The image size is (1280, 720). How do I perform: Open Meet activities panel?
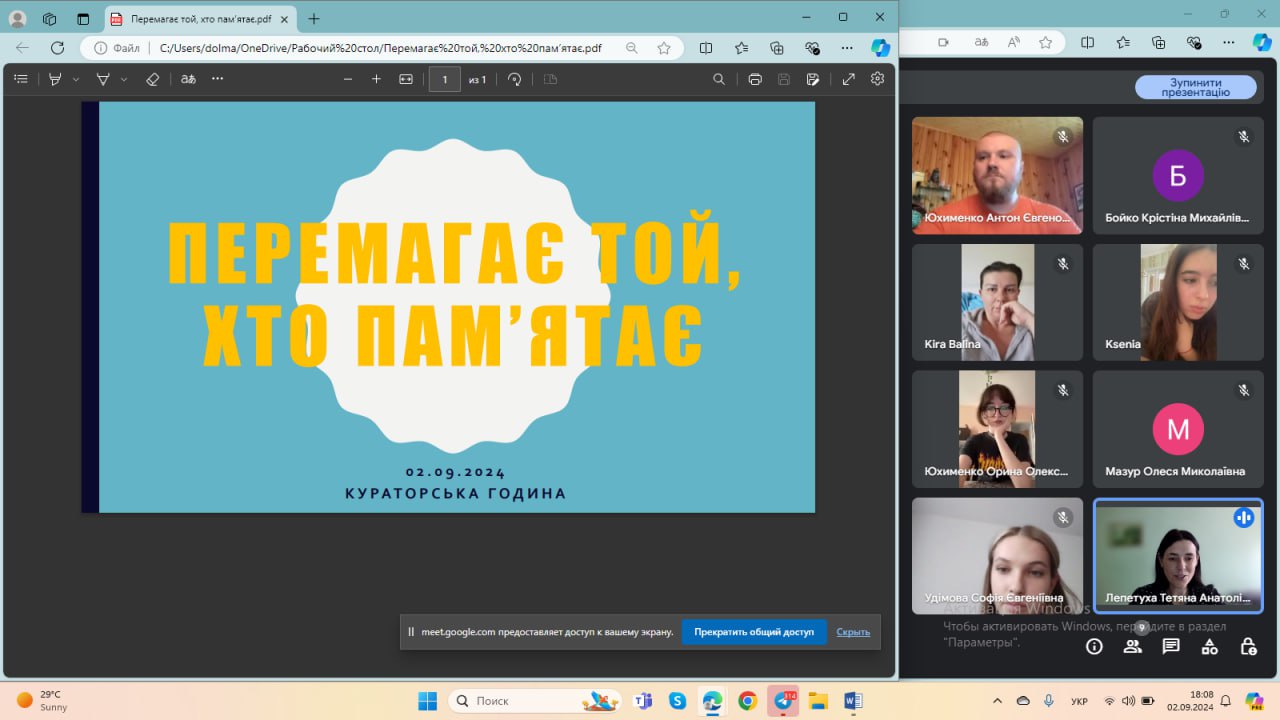(1210, 646)
